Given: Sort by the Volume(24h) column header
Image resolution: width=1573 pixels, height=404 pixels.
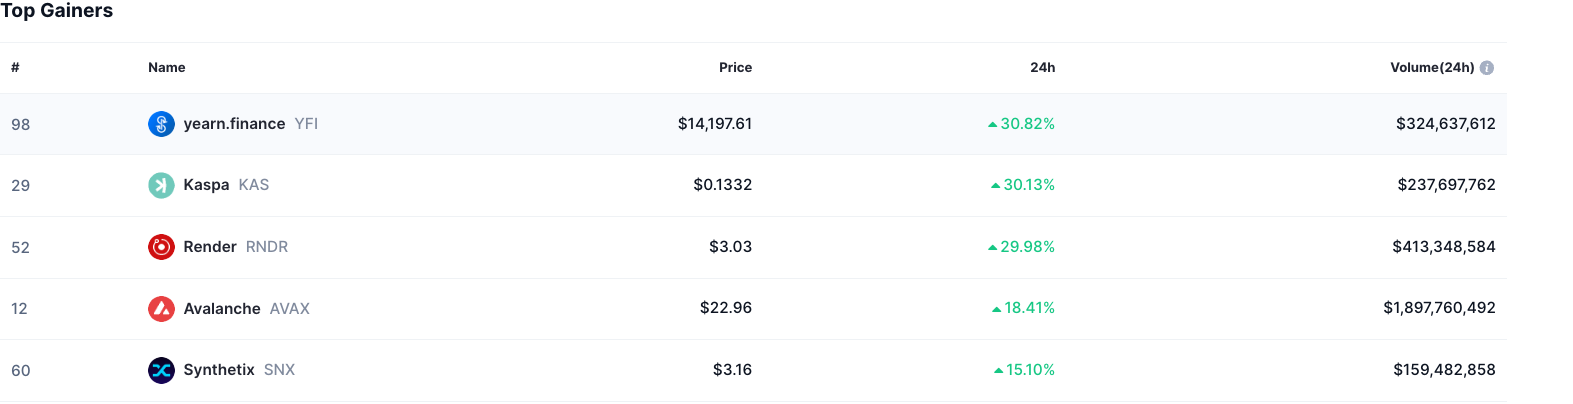Looking at the screenshot, I should coord(1431,68).
